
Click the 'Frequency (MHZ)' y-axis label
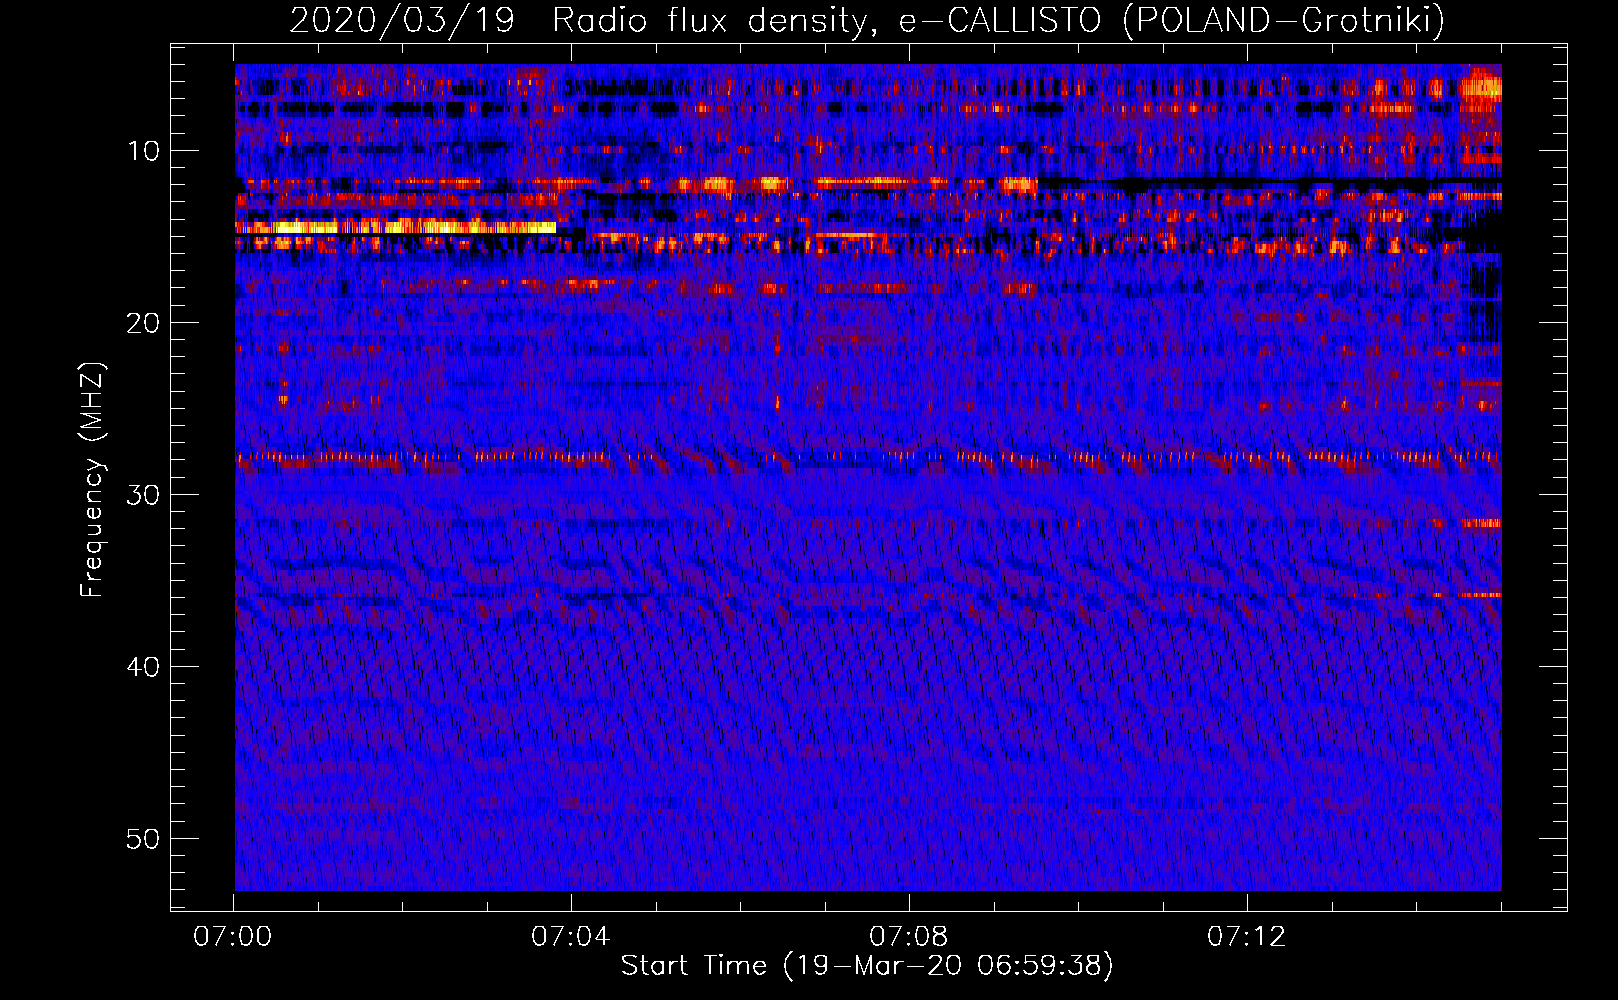(92, 480)
